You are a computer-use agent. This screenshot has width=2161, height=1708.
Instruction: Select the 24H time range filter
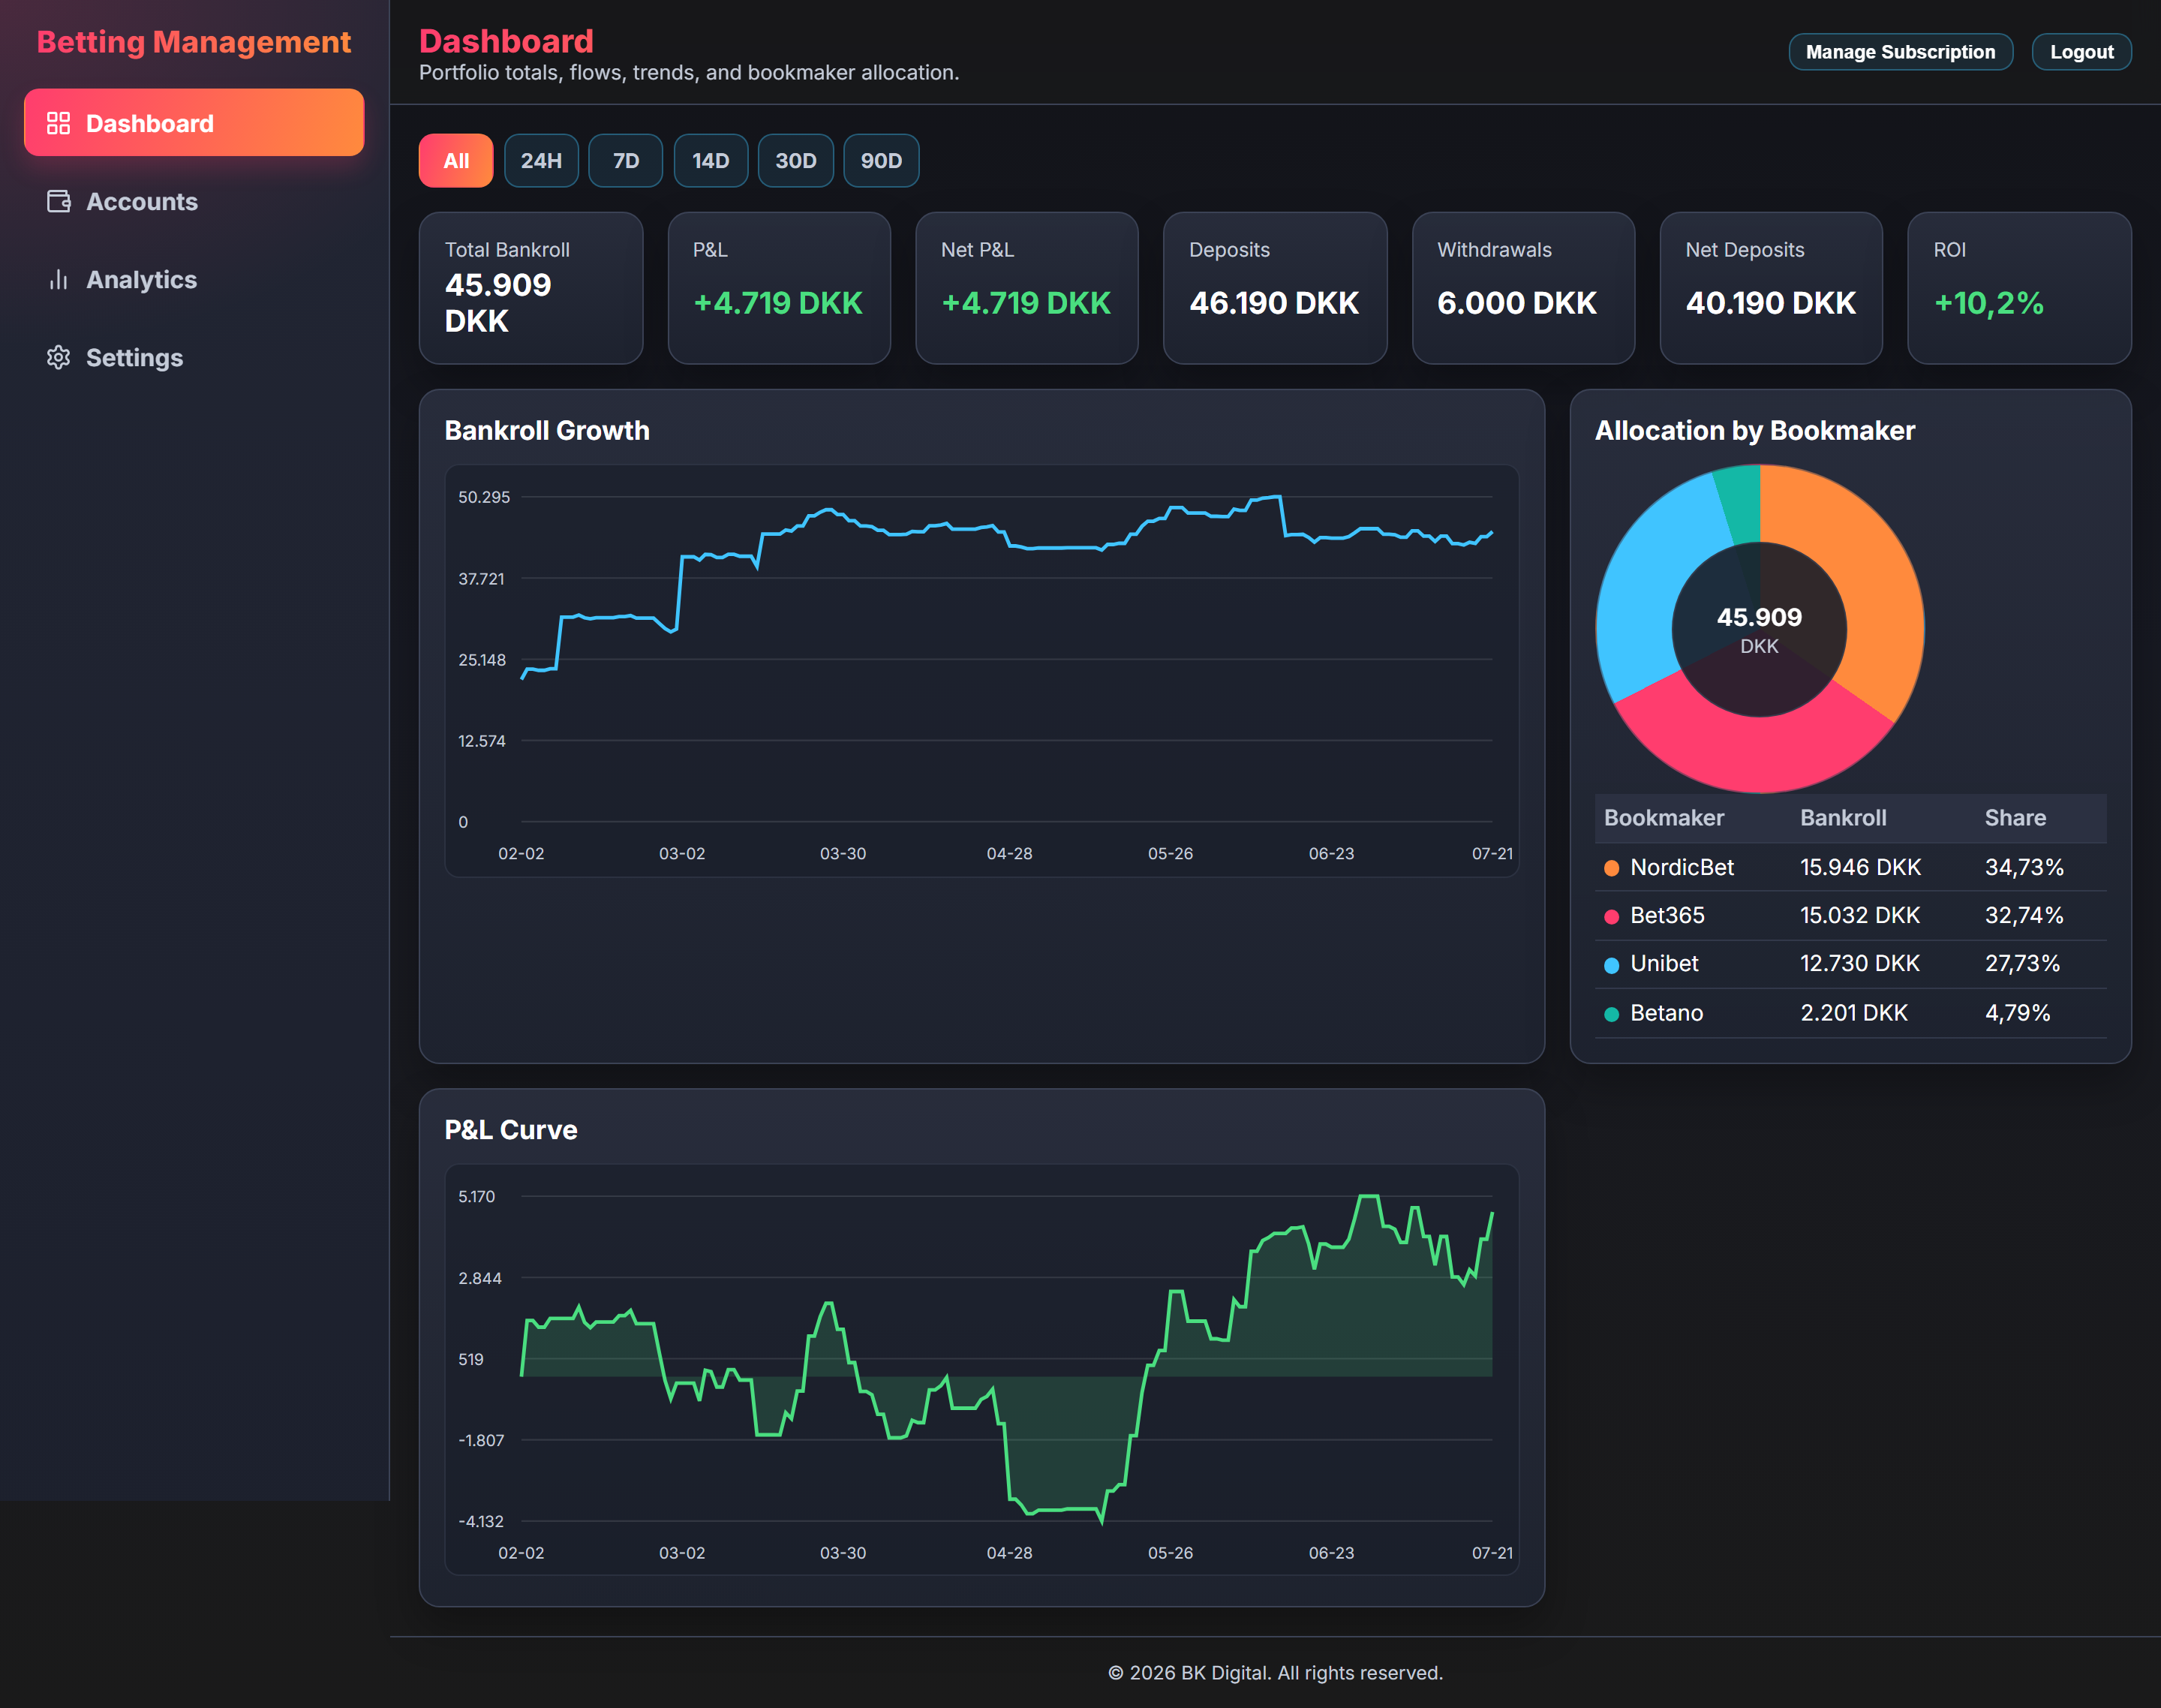coord(541,160)
